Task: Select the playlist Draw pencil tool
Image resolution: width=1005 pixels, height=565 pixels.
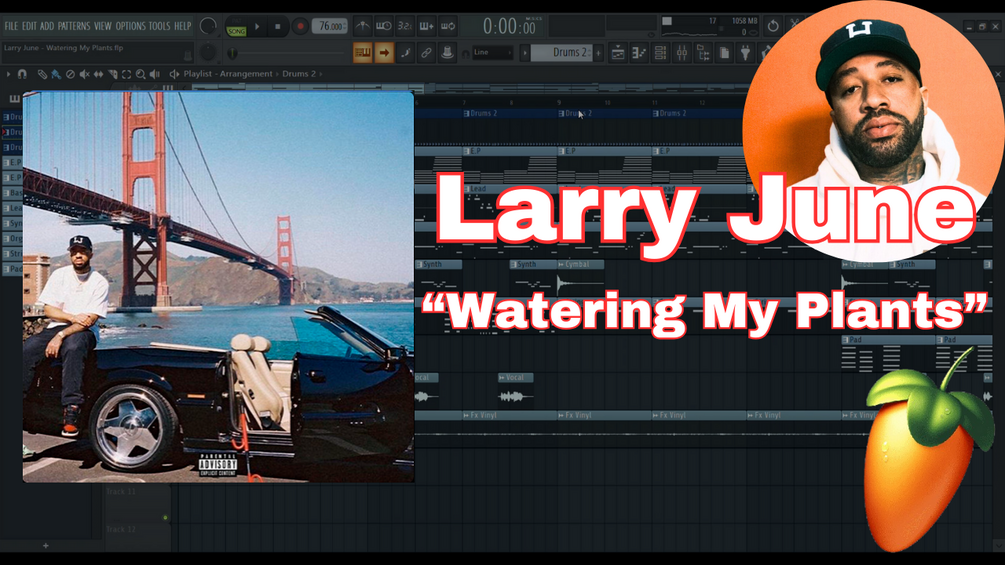Action: [x=42, y=74]
